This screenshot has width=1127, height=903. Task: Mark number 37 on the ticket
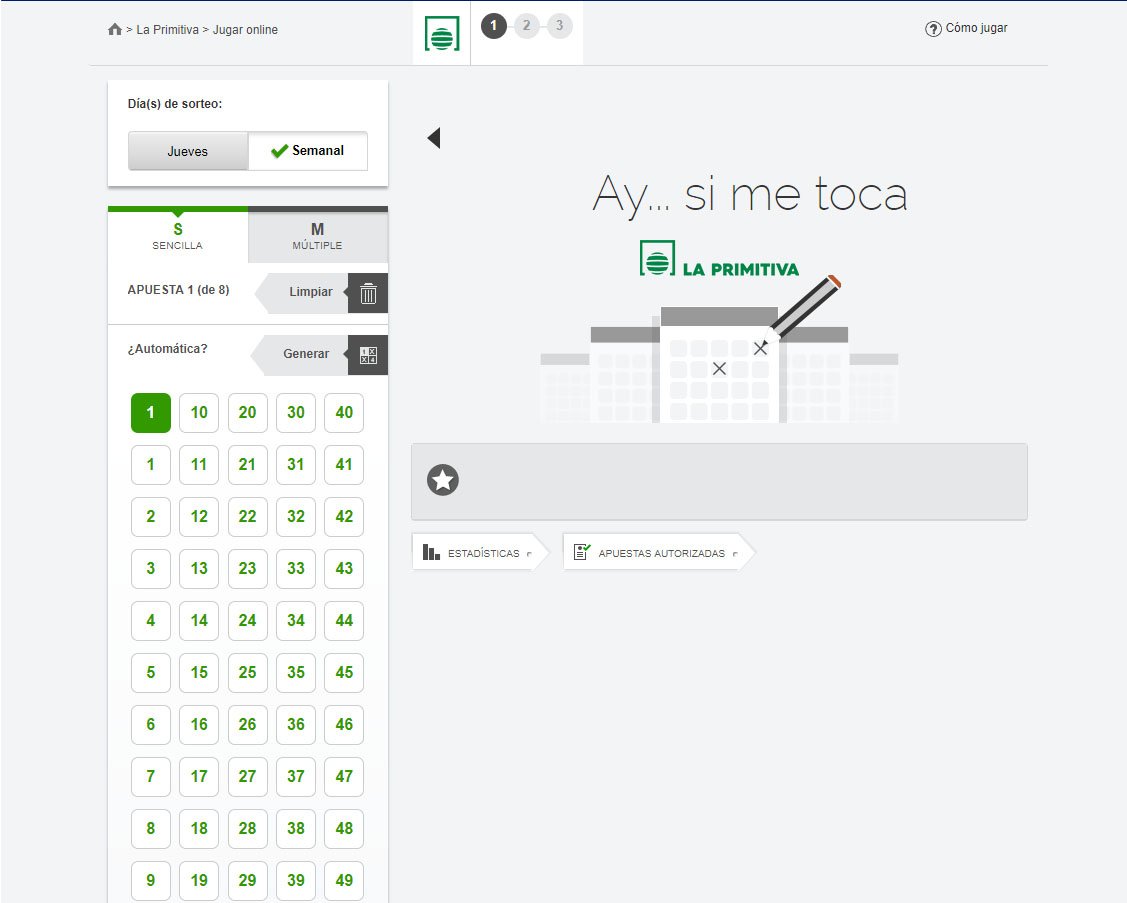coord(296,776)
